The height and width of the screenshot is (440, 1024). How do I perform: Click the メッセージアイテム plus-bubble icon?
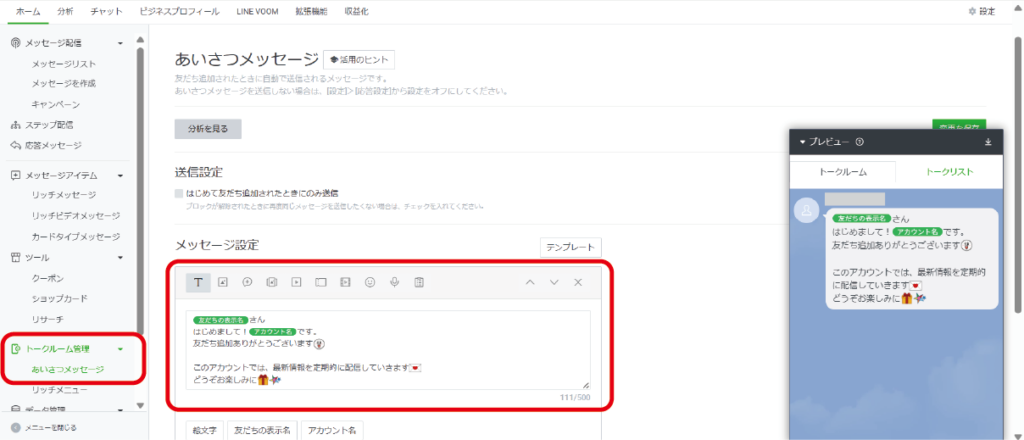click(x=16, y=176)
